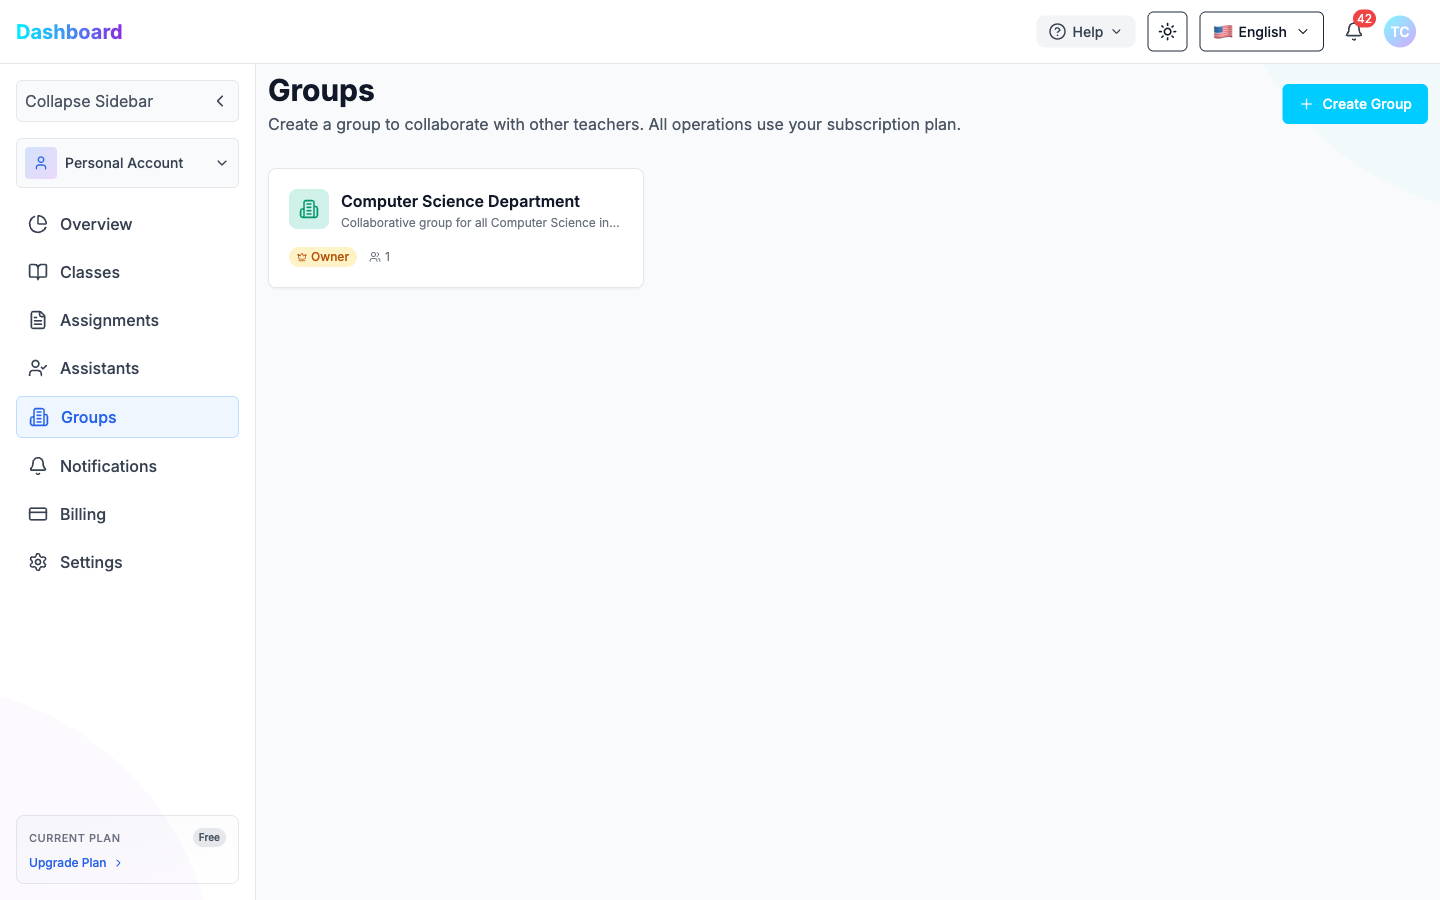Screen dimensions: 1440x900
Task: Click the Computer Science Department group icon
Action: click(x=308, y=208)
